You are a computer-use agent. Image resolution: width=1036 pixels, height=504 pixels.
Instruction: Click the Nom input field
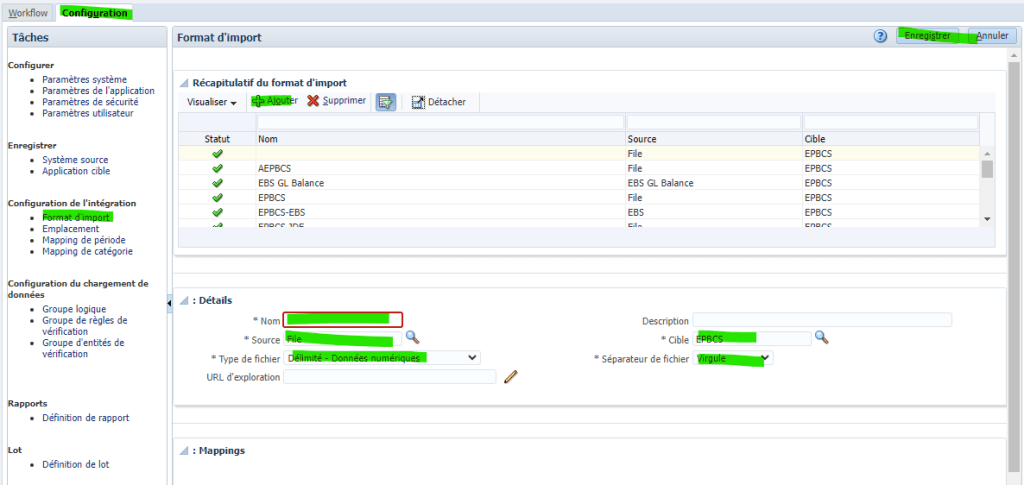(x=343, y=320)
